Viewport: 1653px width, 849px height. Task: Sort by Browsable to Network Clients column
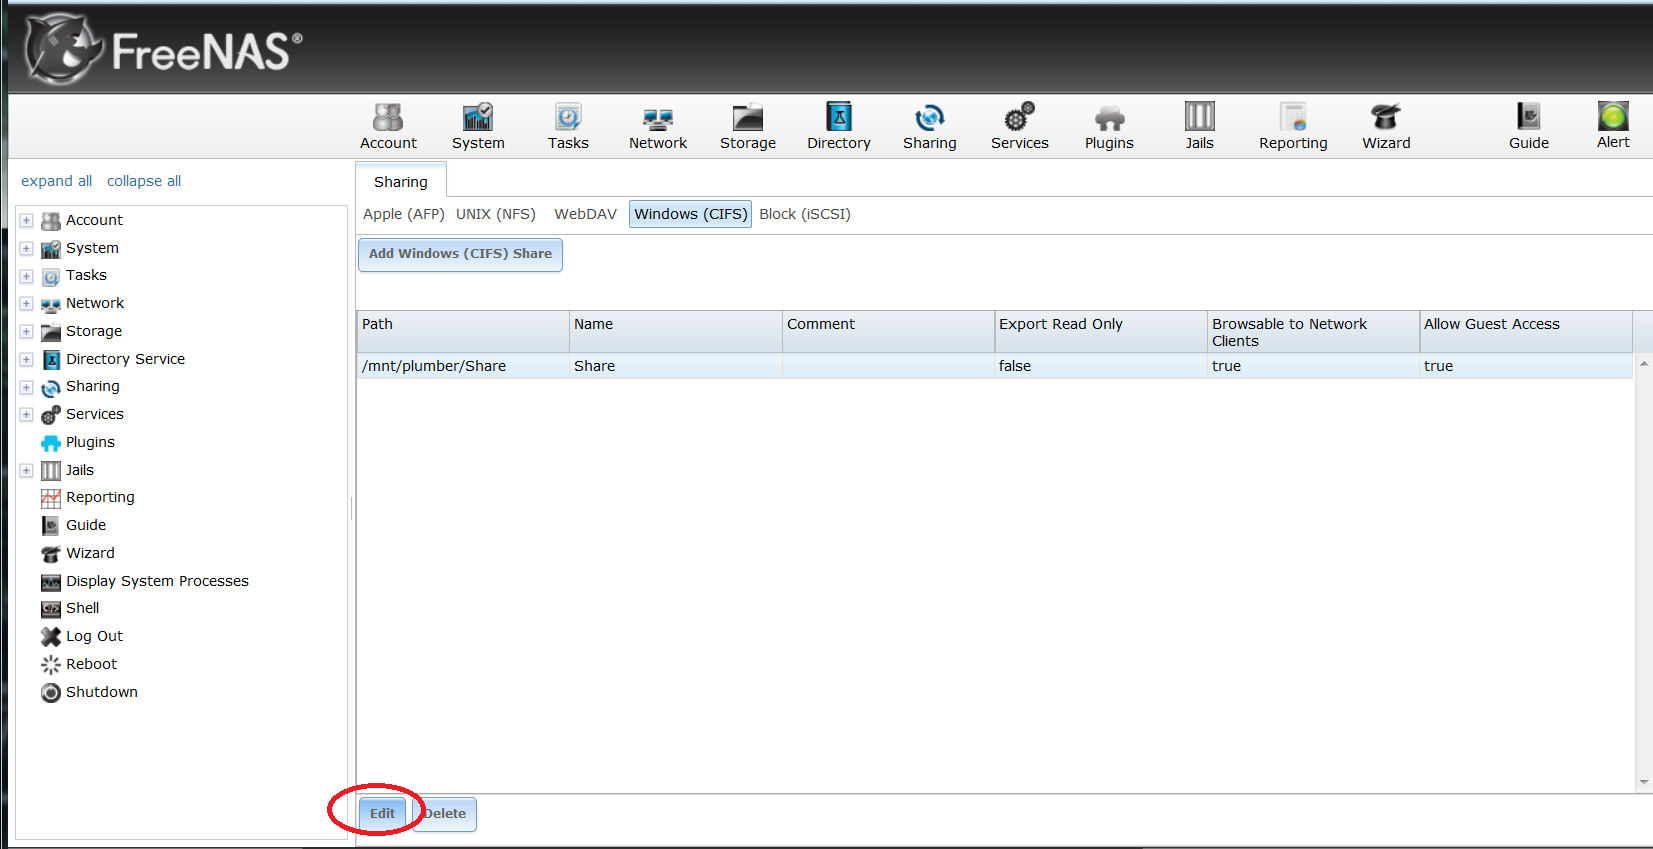pyautogui.click(x=1313, y=332)
